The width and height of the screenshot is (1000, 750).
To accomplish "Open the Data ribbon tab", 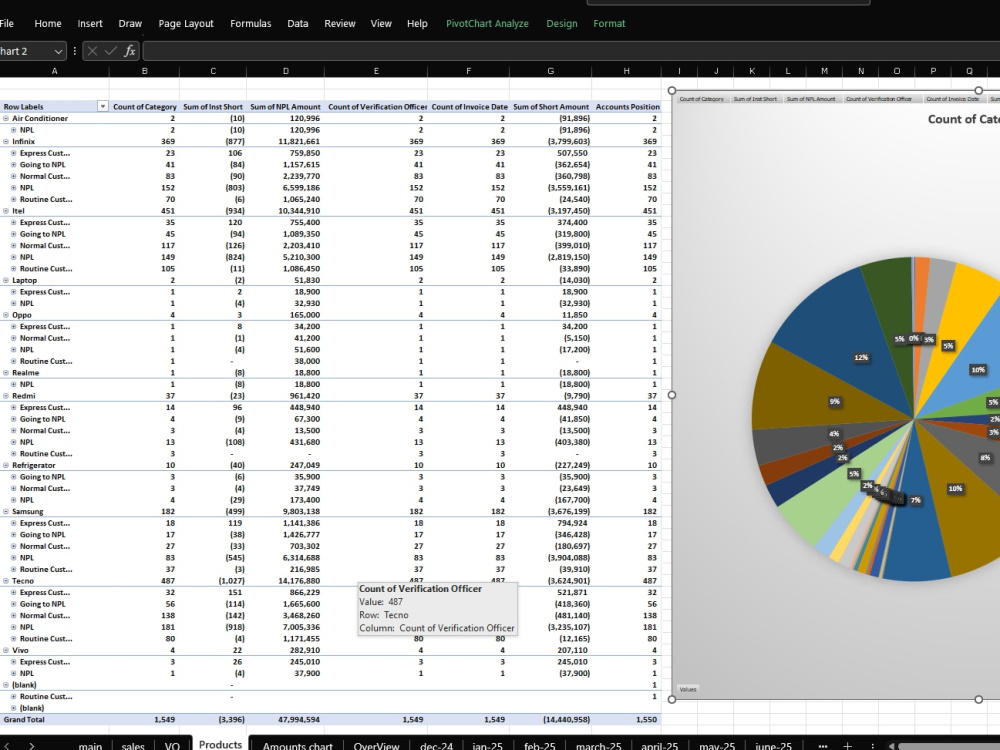I will [297, 24].
